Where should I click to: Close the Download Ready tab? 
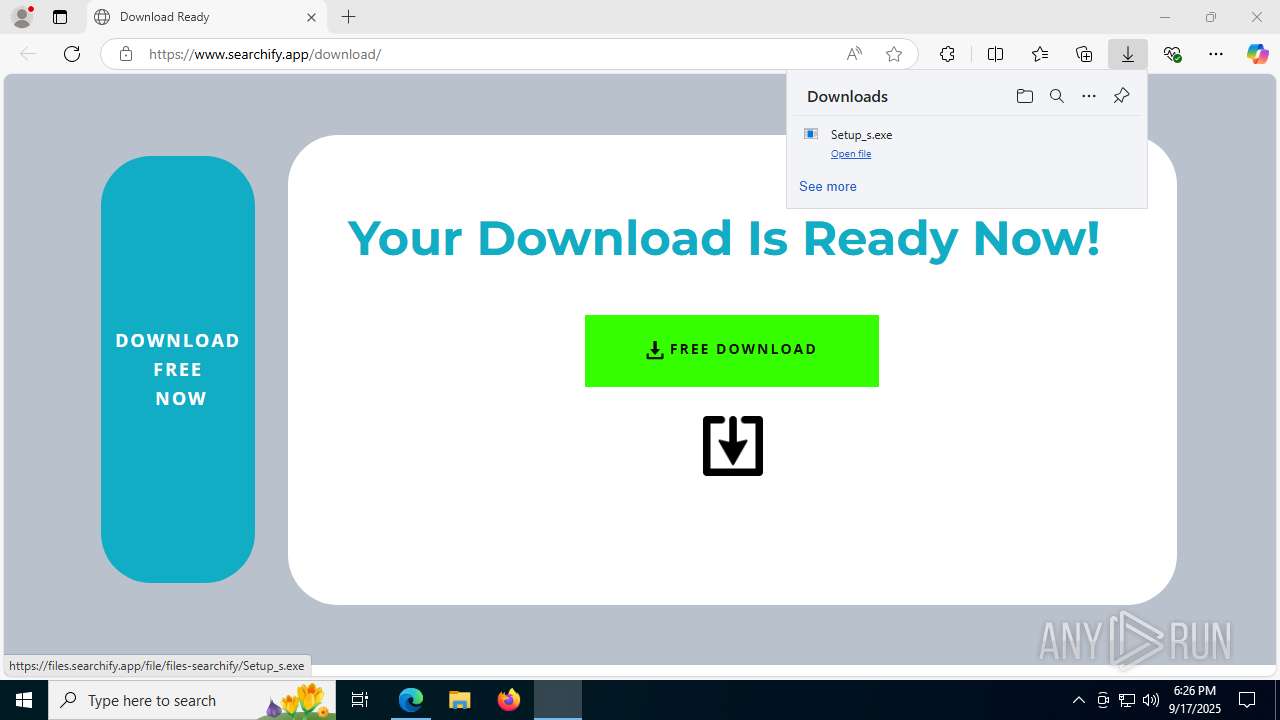(x=311, y=17)
